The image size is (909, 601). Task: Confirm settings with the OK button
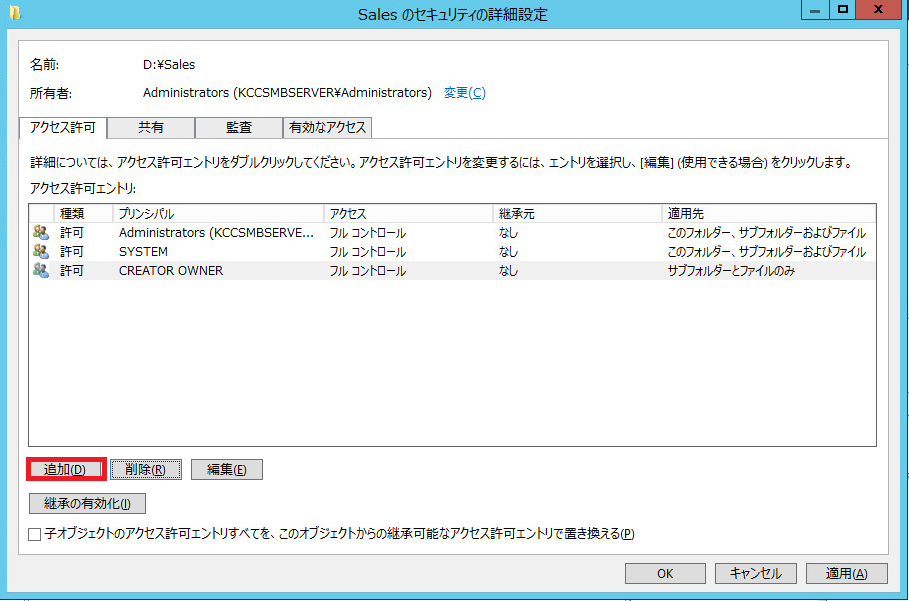pos(663,573)
